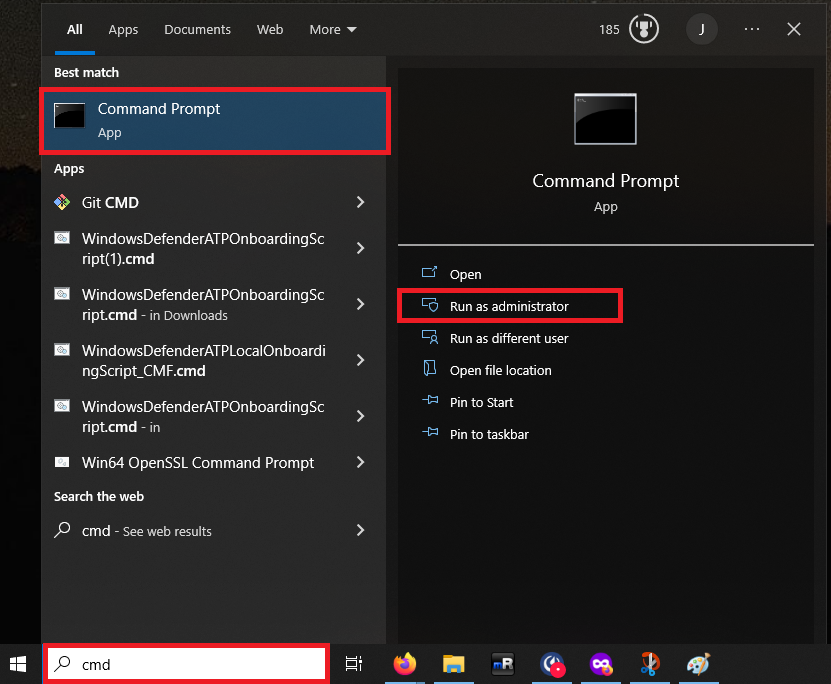Click the Pin to taskbar pin icon
The image size is (831, 684).
[x=430, y=432]
